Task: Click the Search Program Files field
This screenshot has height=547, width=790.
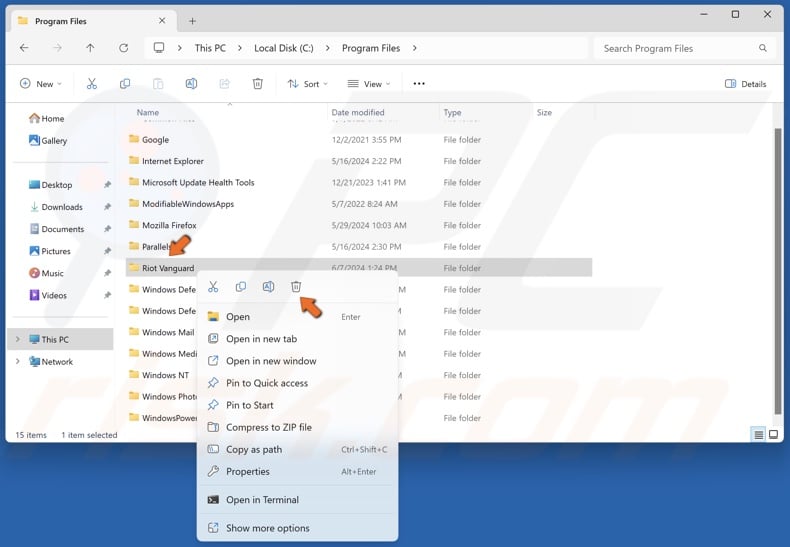Action: (x=678, y=48)
